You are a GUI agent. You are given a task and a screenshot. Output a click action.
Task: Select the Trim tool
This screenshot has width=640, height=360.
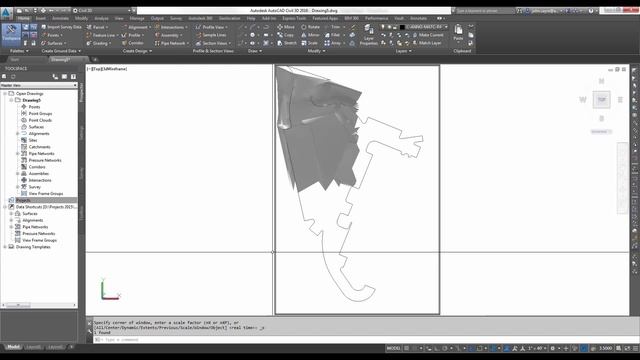tap(334, 27)
